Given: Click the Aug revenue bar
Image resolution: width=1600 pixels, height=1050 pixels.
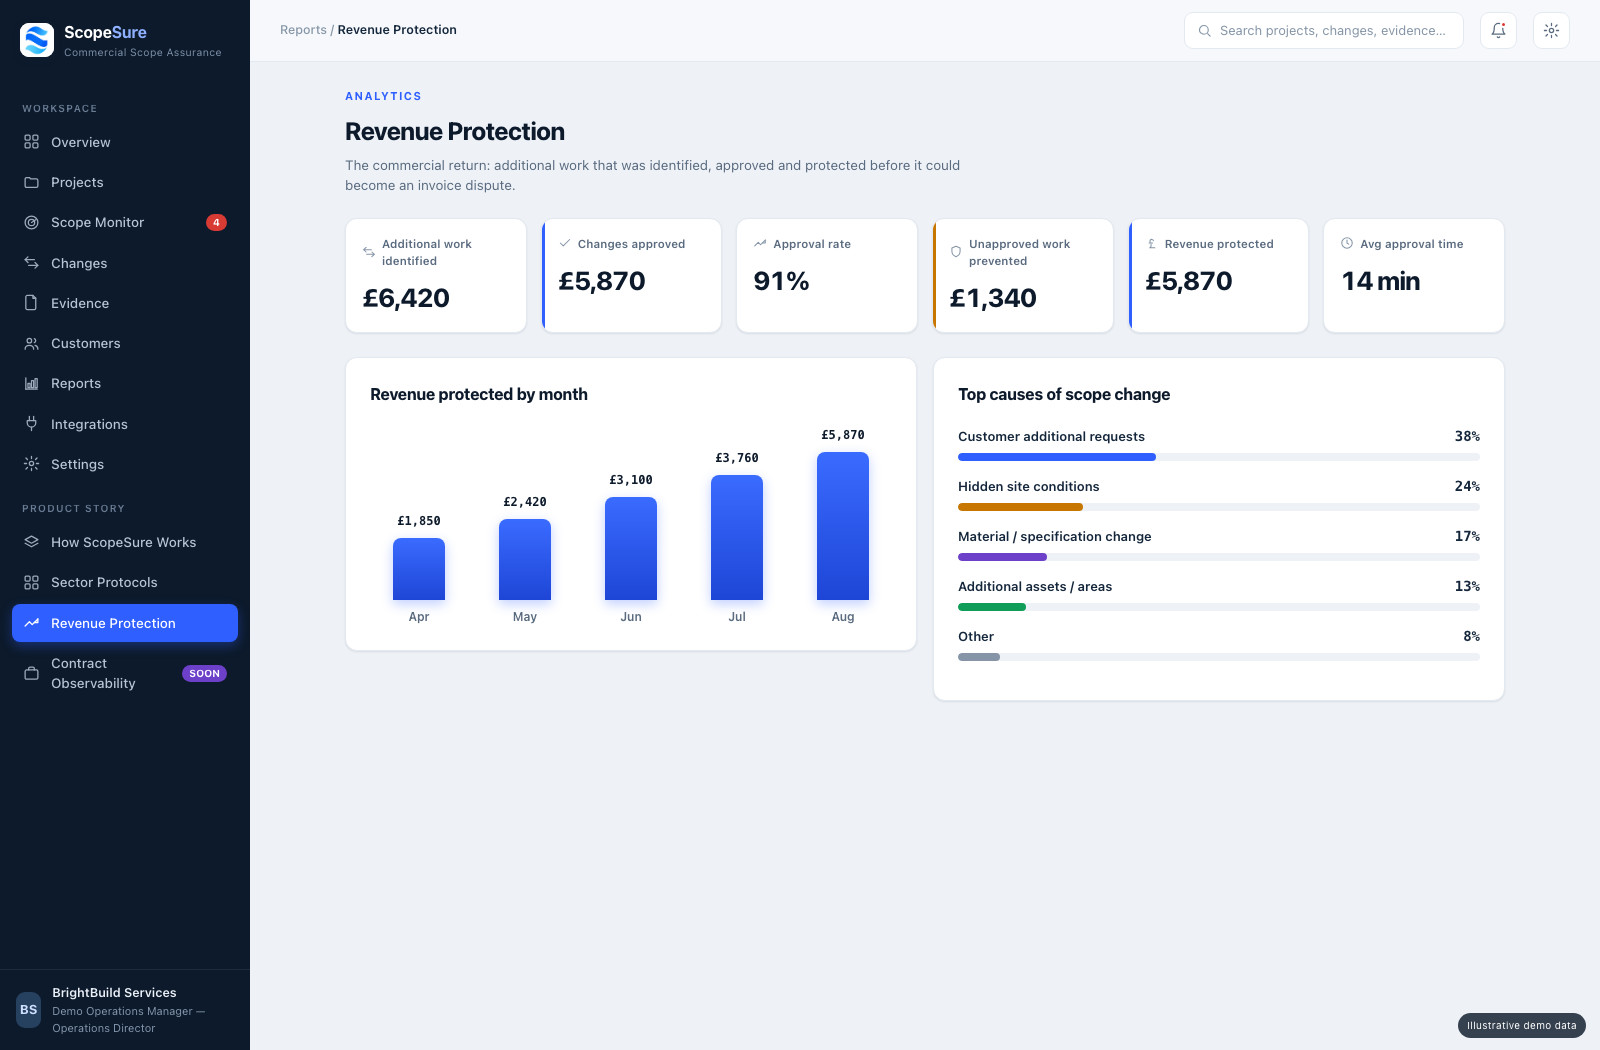Looking at the screenshot, I should pyautogui.click(x=843, y=526).
